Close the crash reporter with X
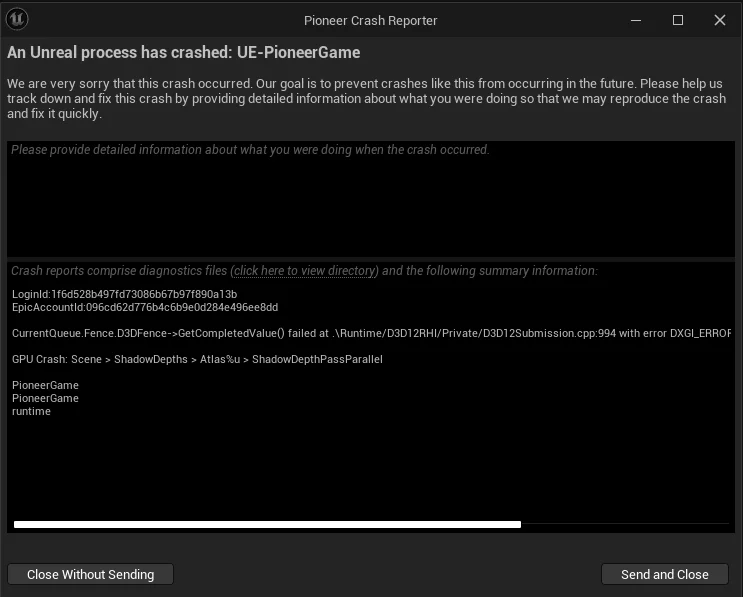 click(720, 20)
